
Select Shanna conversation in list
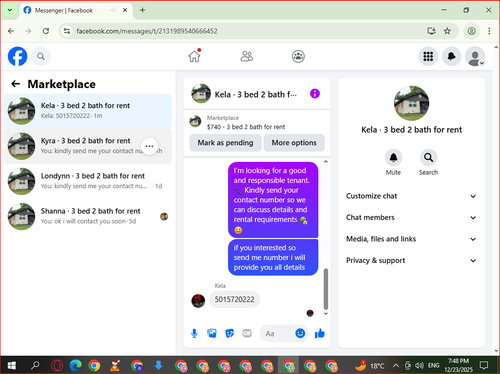click(x=88, y=216)
